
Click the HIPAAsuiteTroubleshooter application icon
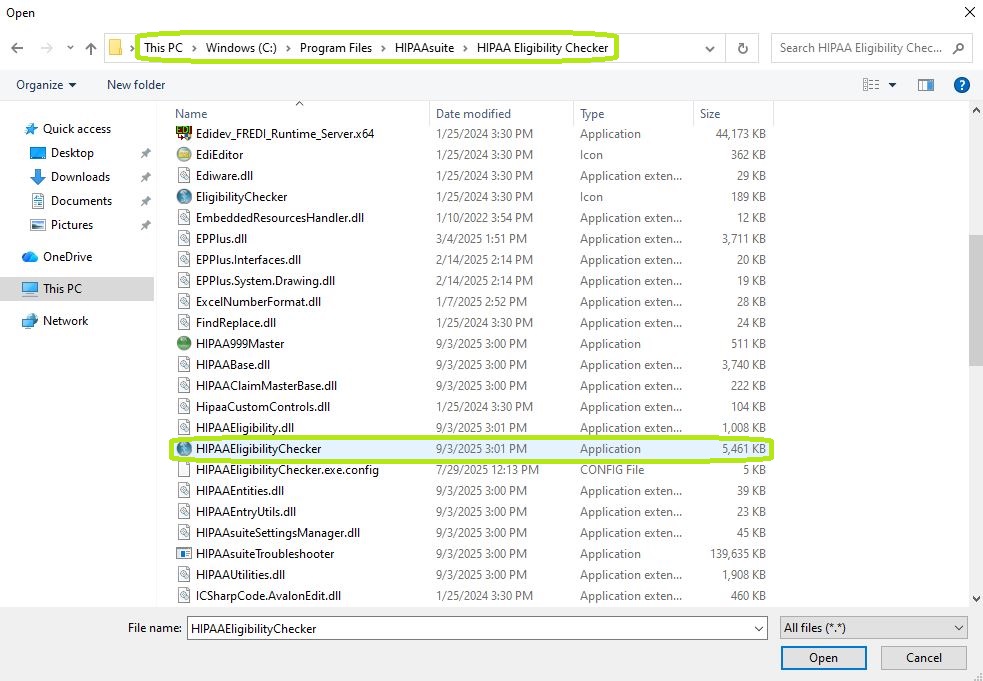tap(184, 554)
